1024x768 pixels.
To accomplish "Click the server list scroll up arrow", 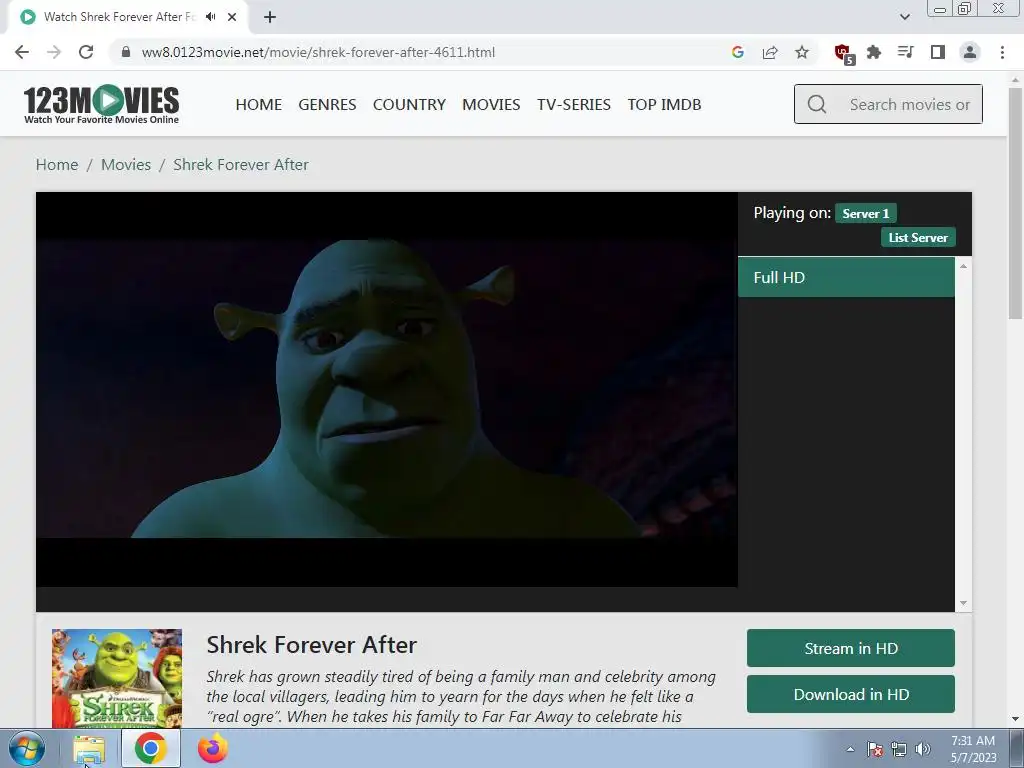I will (x=963, y=266).
